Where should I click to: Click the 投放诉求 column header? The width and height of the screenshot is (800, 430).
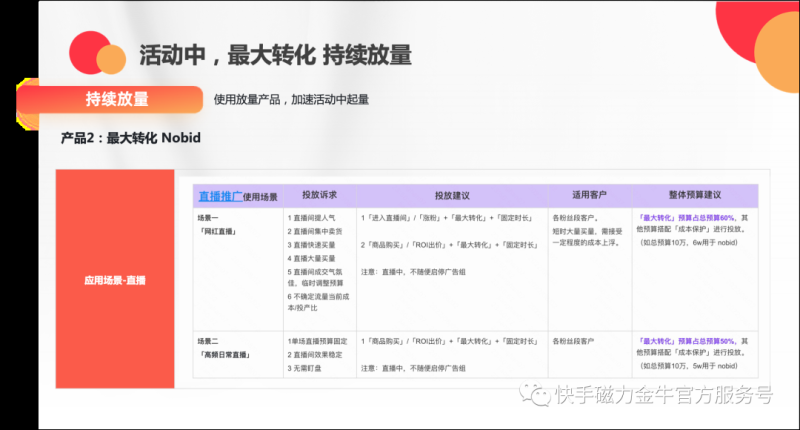(319, 195)
